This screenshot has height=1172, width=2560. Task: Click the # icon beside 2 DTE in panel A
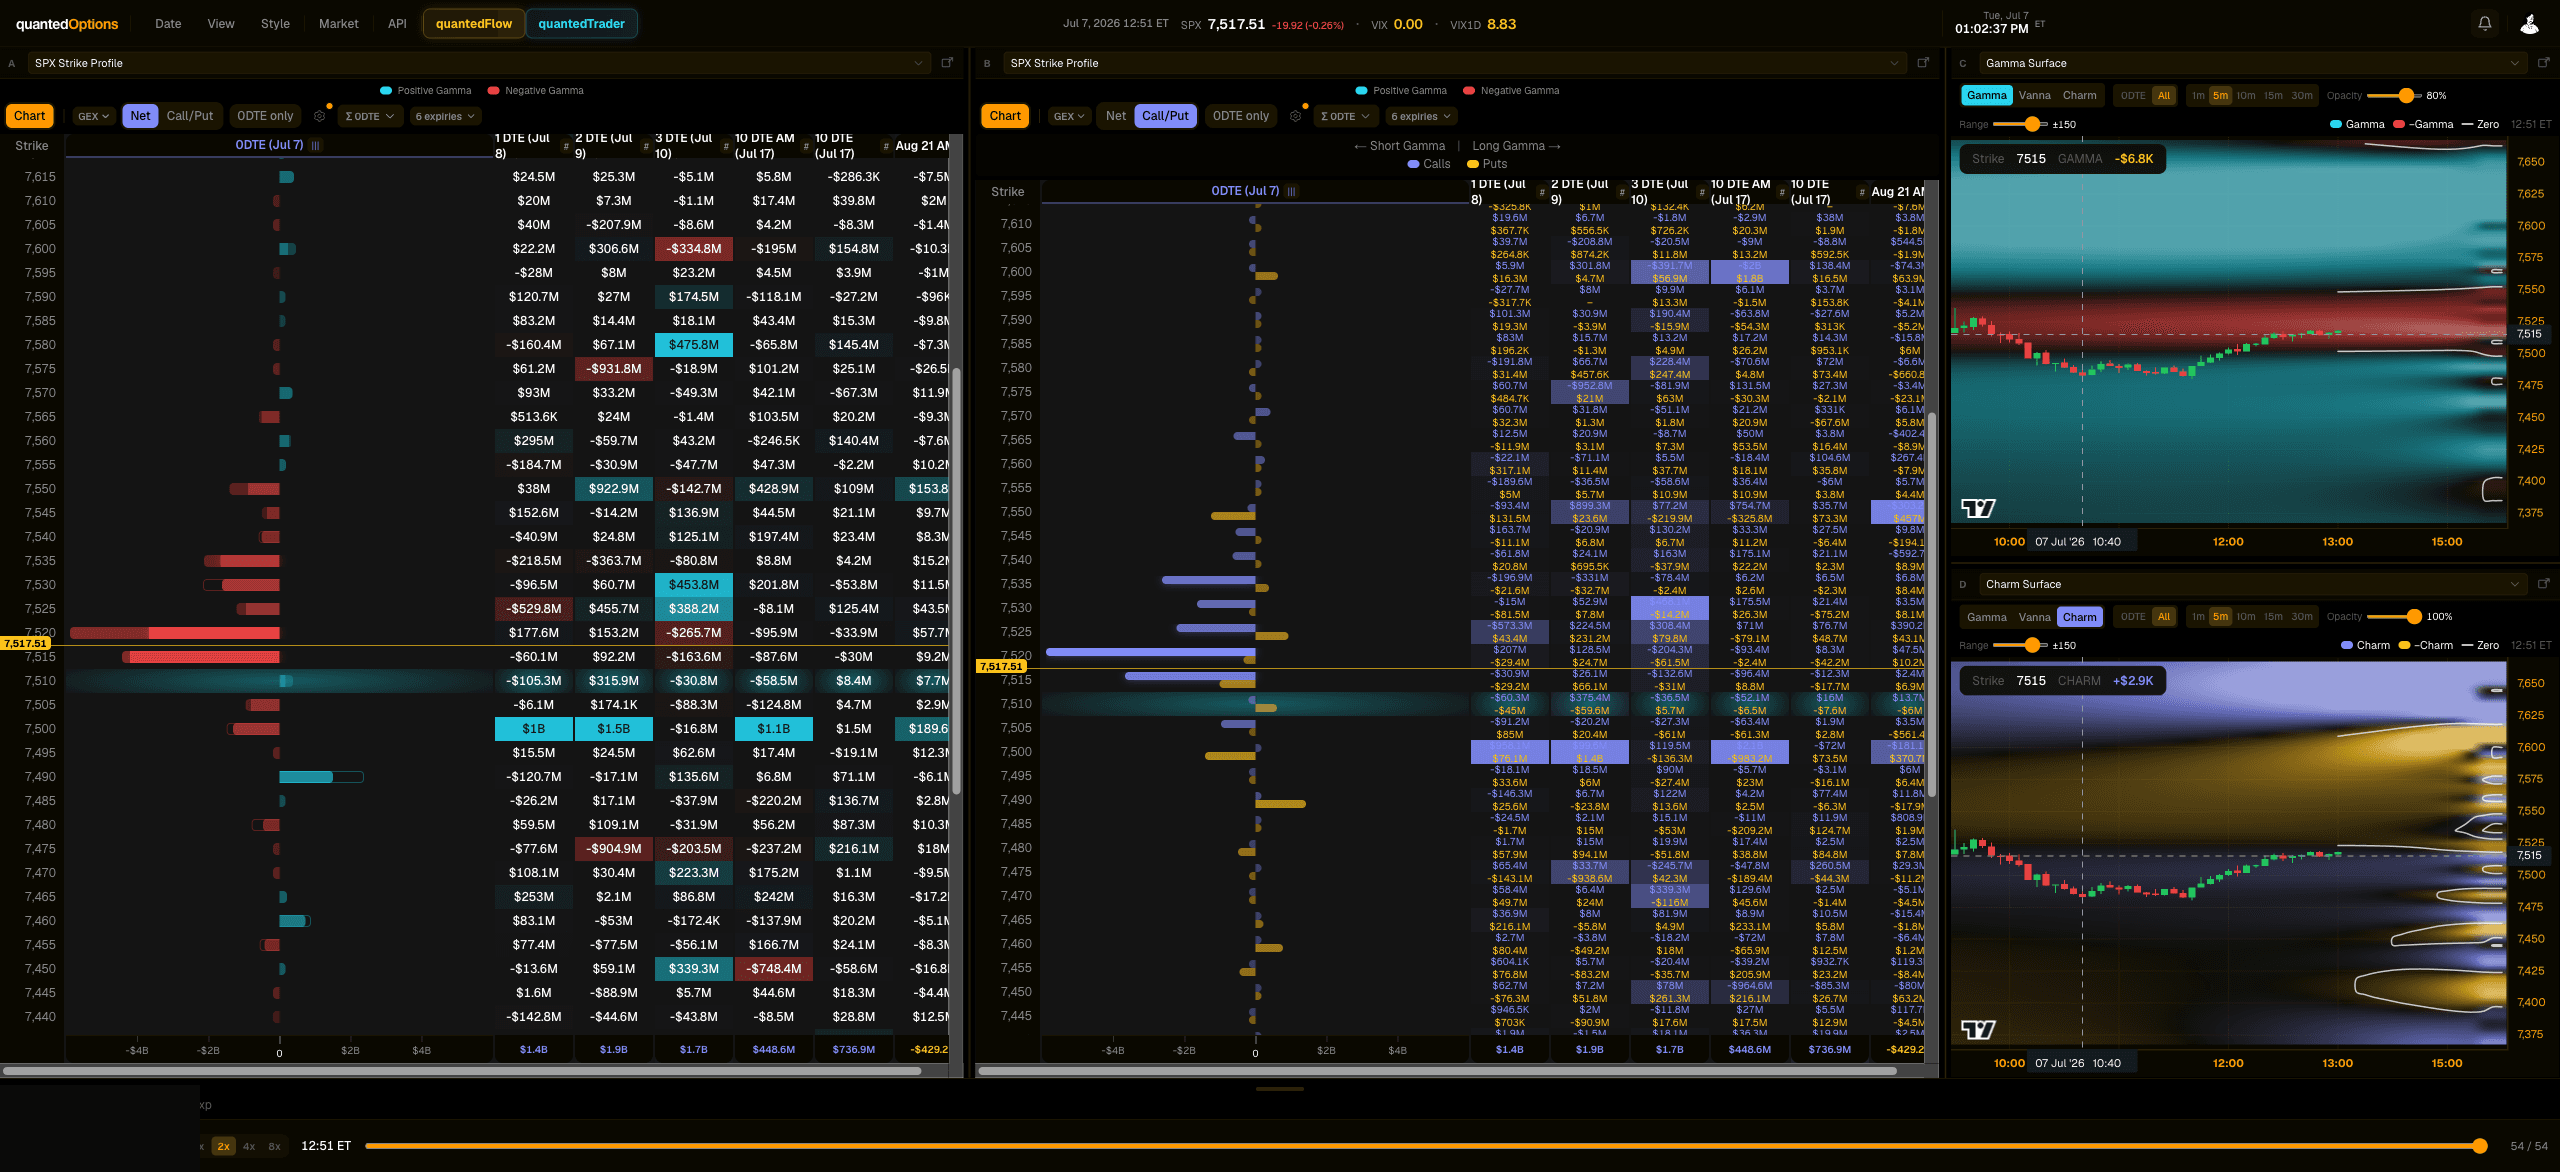(646, 146)
